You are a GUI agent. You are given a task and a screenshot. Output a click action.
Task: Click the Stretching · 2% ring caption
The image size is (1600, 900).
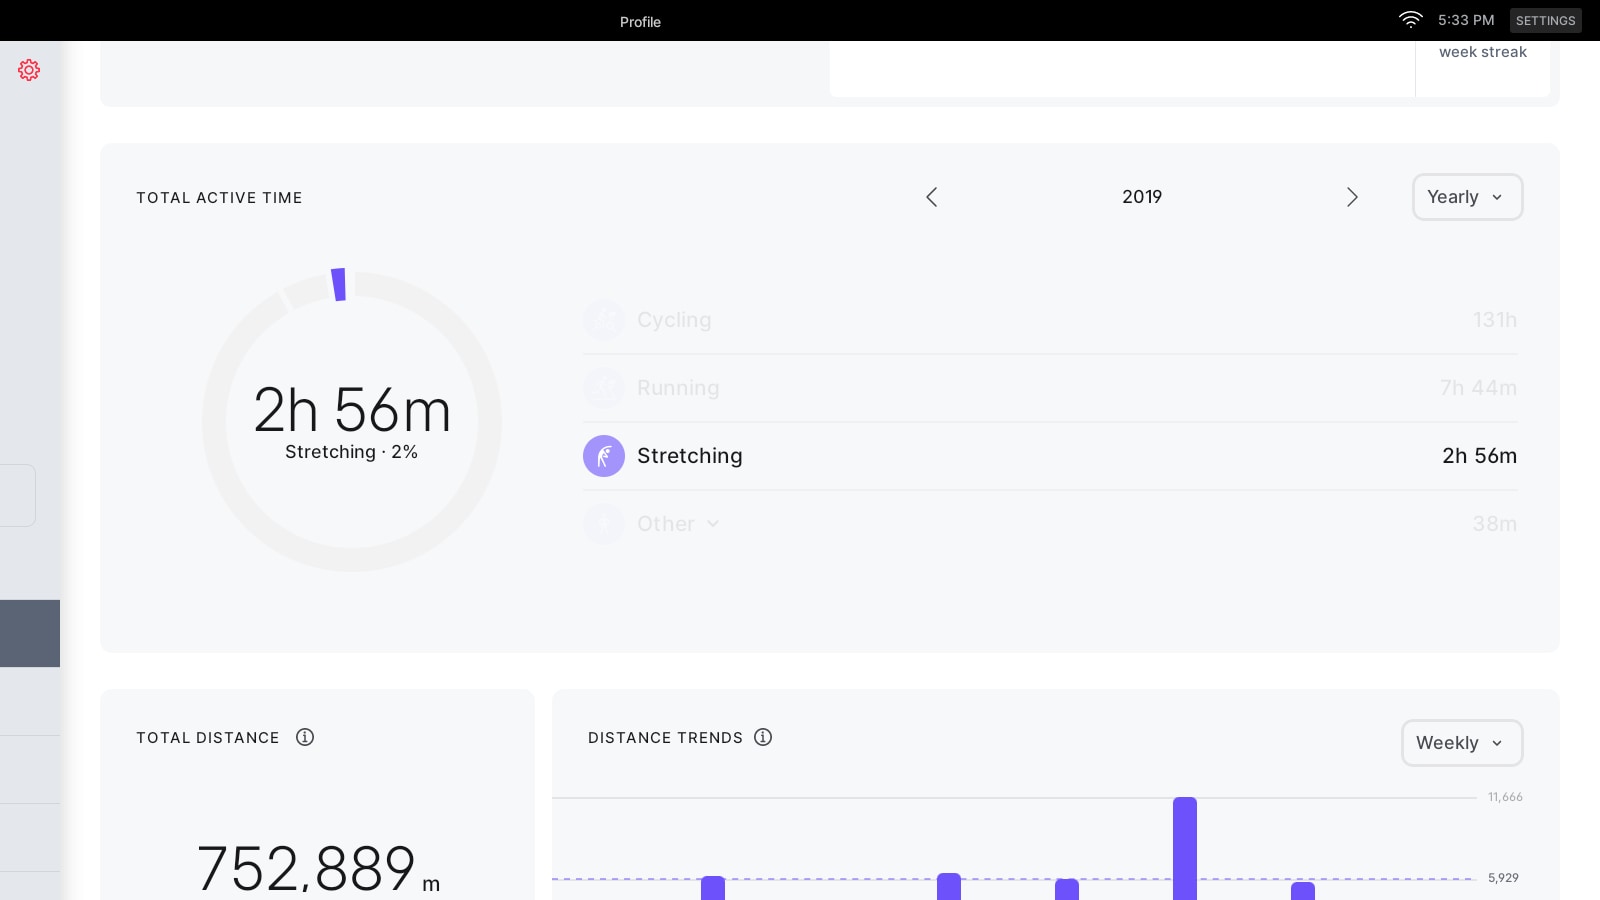(351, 452)
